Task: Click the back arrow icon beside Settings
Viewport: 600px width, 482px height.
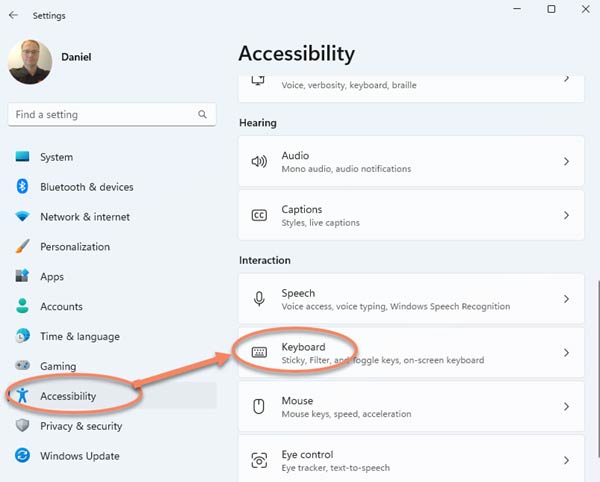Action: [x=13, y=15]
